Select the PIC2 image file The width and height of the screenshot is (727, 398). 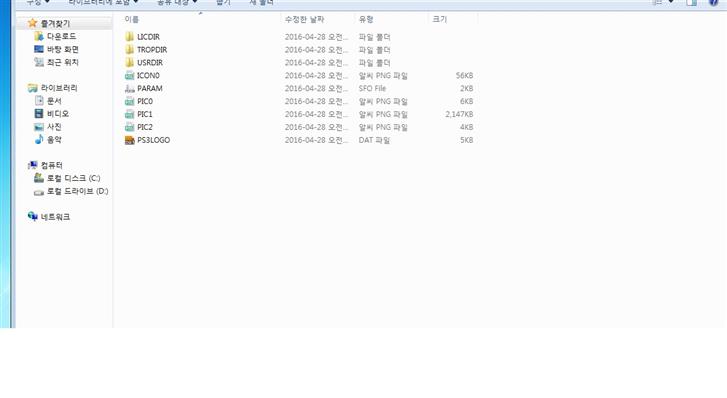(x=139, y=127)
